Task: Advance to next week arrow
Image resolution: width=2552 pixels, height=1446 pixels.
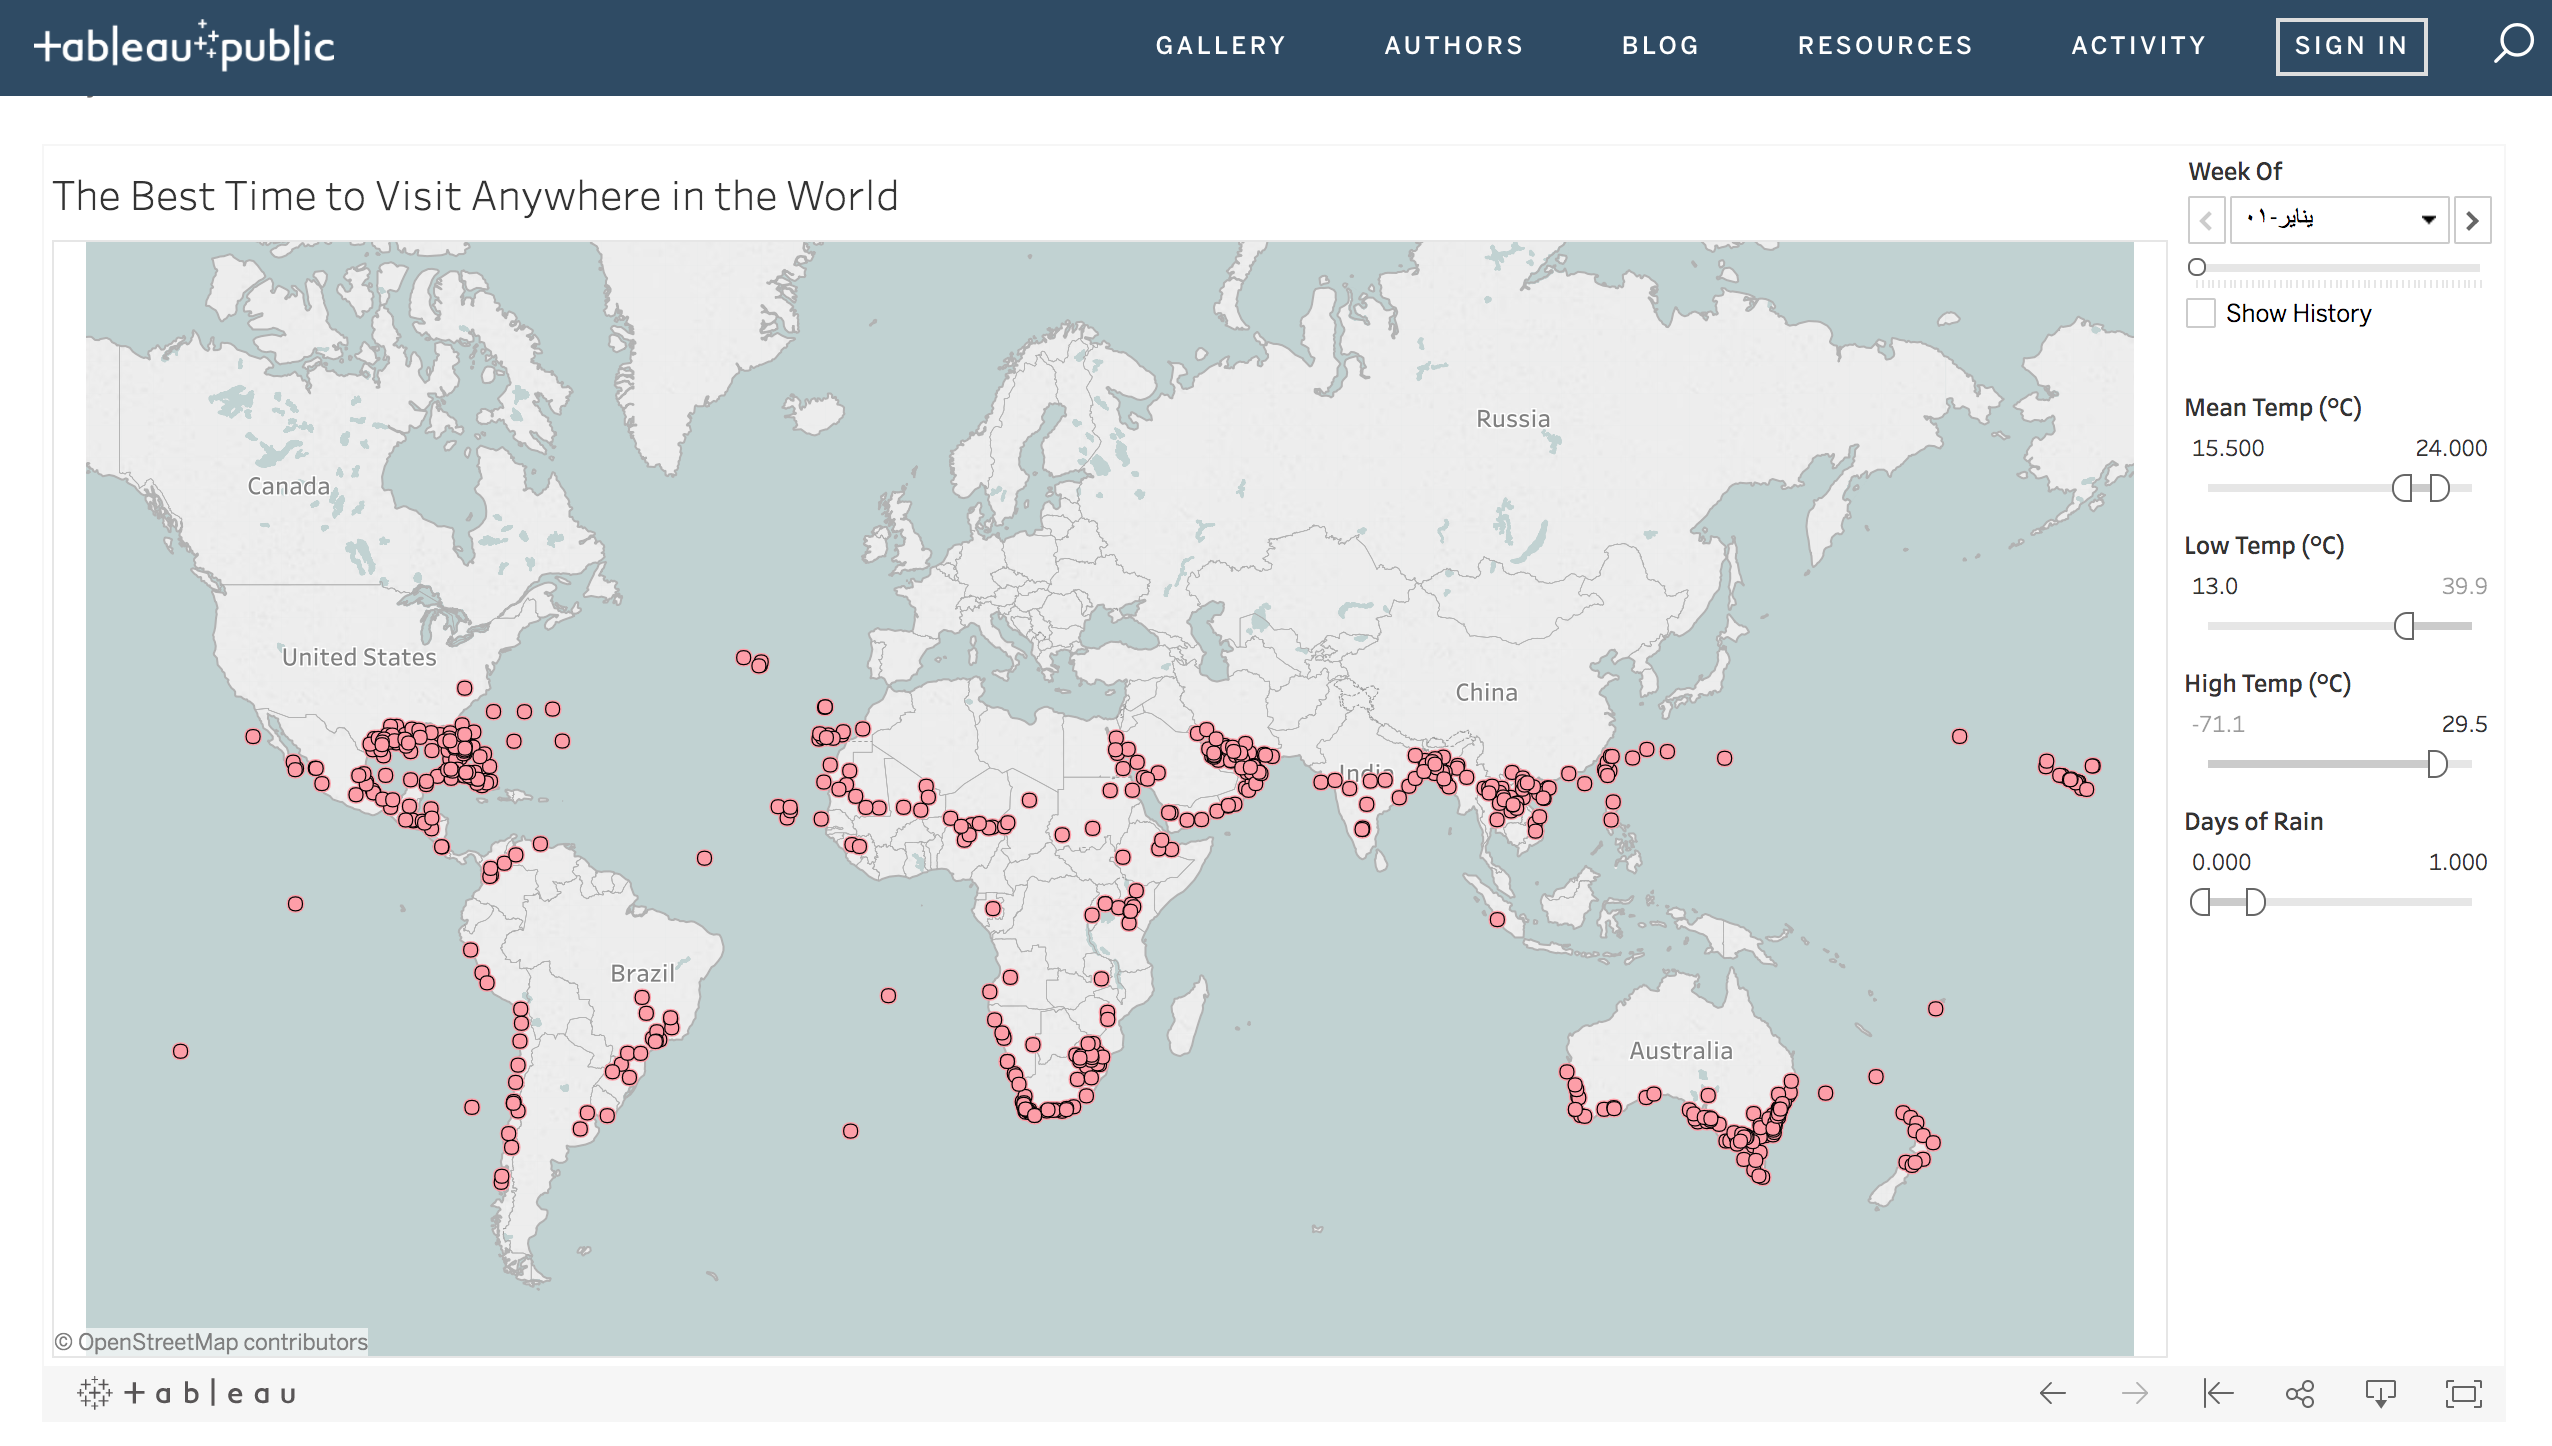Action: pyautogui.click(x=2472, y=220)
